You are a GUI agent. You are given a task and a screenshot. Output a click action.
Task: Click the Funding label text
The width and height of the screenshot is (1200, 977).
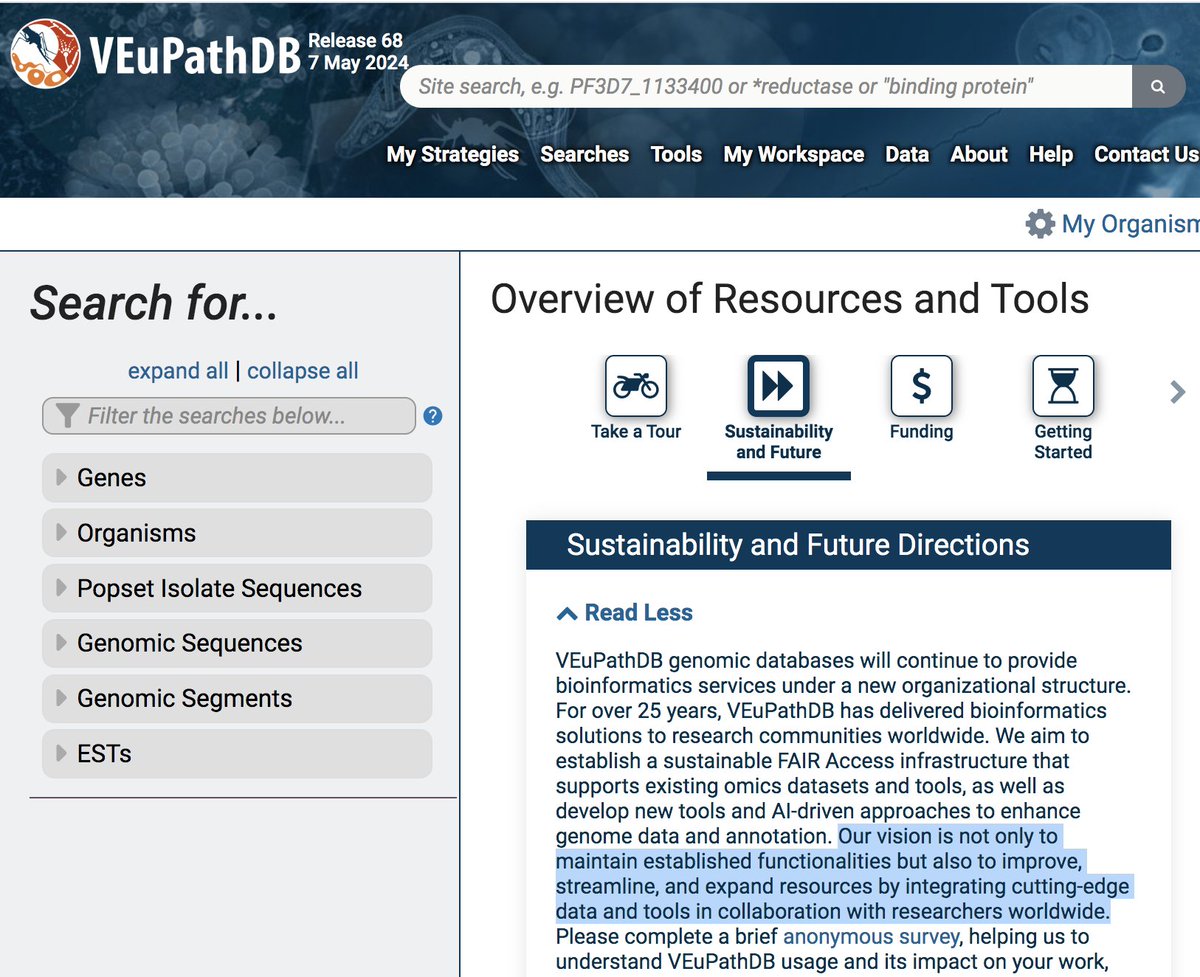pyautogui.click(x=921, y=432)
